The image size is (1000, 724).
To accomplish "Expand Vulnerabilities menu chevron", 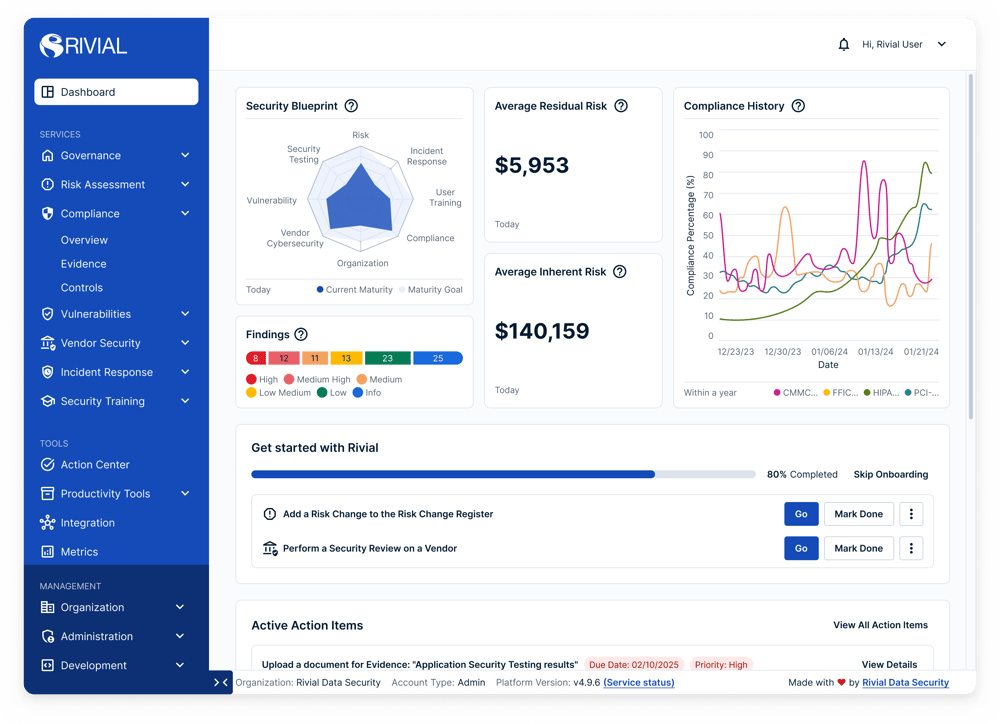I will coord(185,314).
